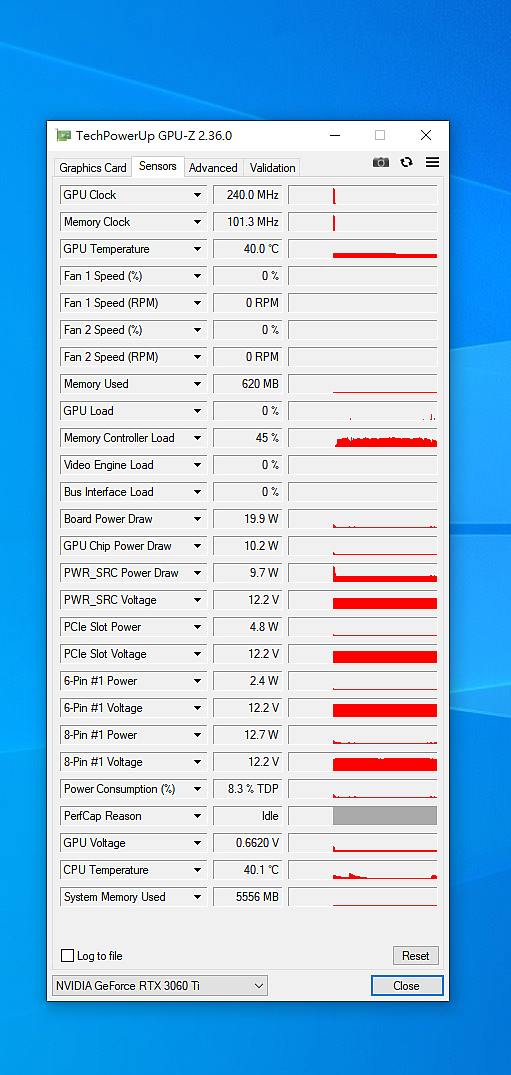
Task: Expand the 8-Pin #1 Voltage dropdown
Action: 198,762
